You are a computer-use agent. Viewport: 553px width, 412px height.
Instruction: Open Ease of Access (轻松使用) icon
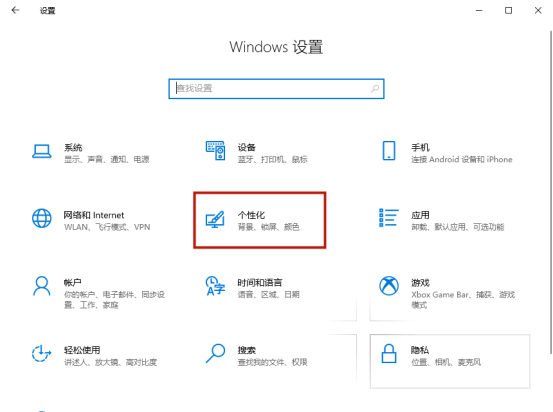42,353
